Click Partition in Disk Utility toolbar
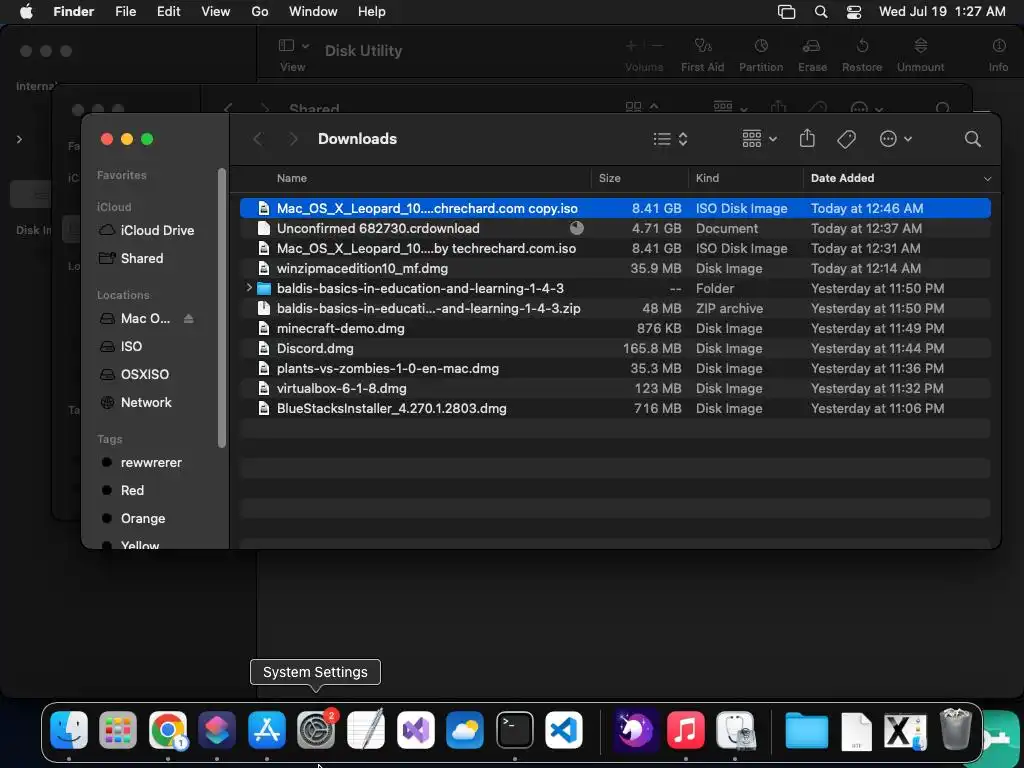The height and width of the screenshot is (768, 1024). pos(761,55)
